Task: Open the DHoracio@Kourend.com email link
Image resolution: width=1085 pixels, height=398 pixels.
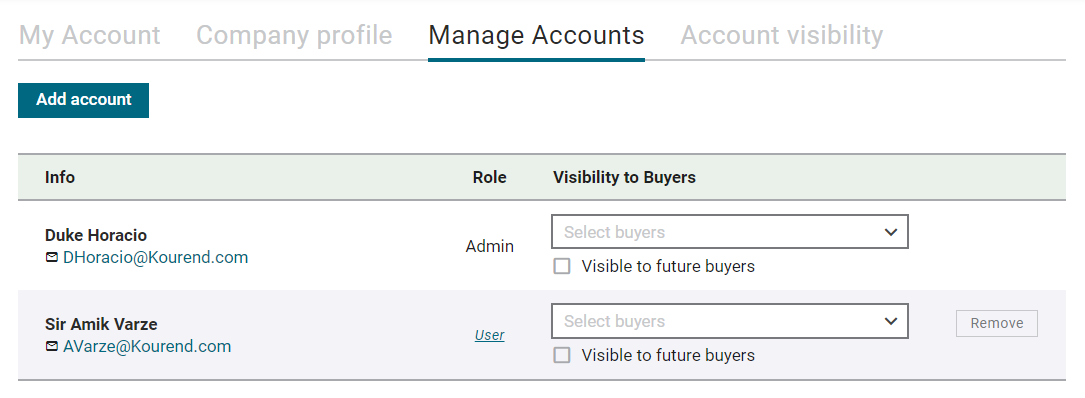Action: click(x=155, y=257)
